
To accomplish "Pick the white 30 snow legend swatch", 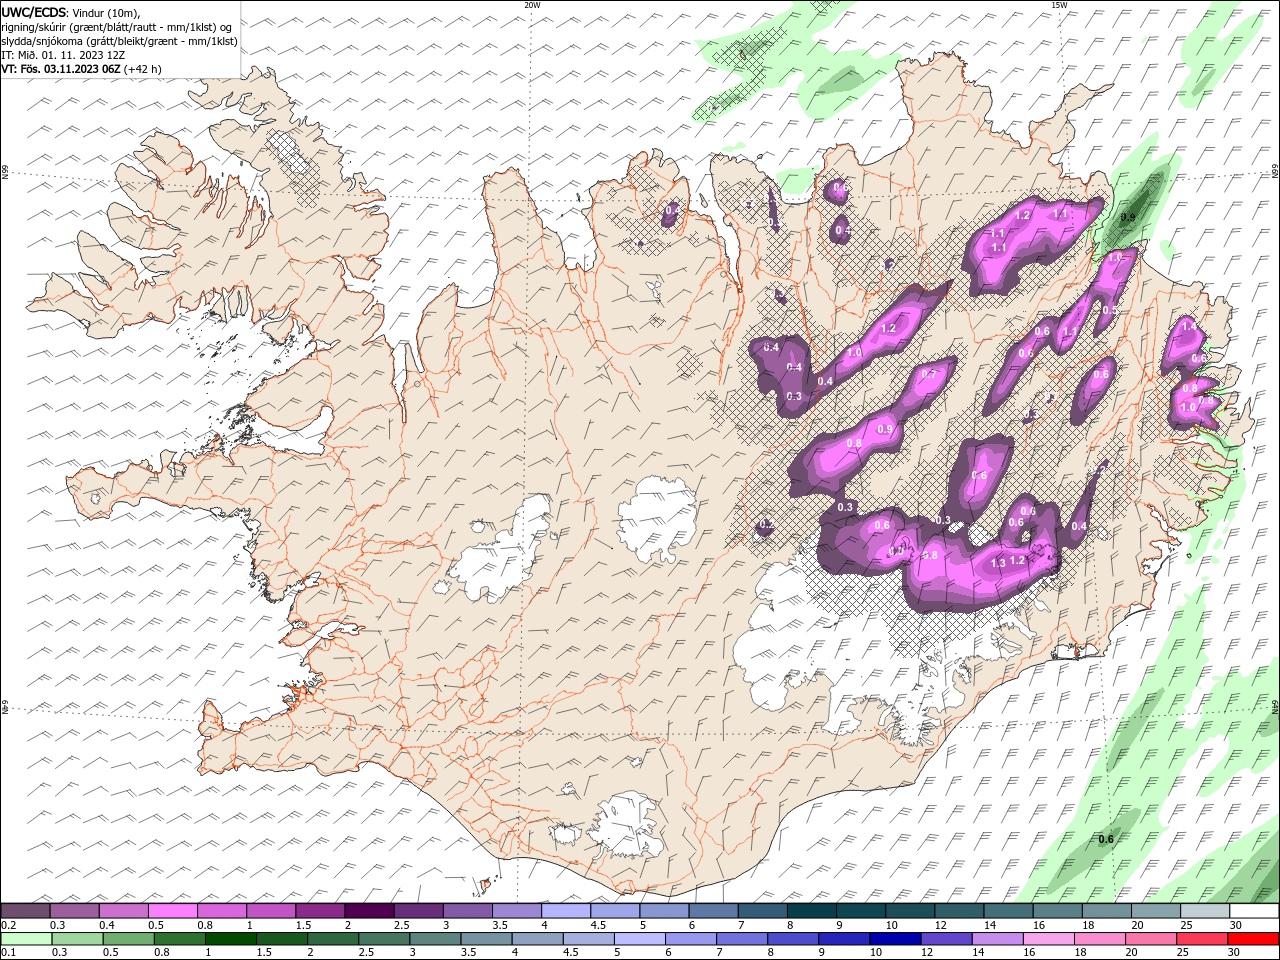I will point(1255,911).
